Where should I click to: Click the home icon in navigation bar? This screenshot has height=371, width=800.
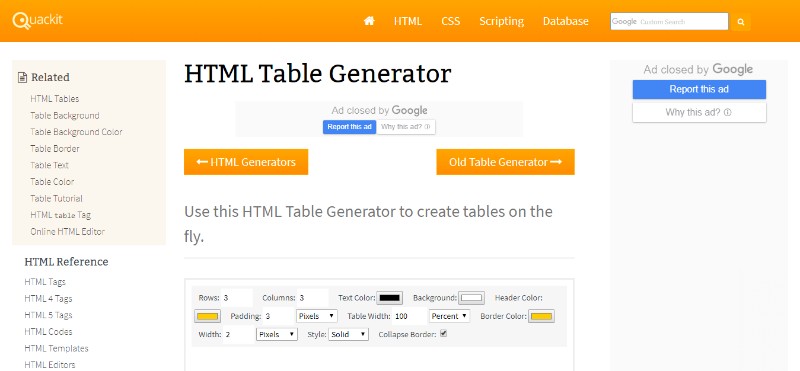(x=369, y=21)
